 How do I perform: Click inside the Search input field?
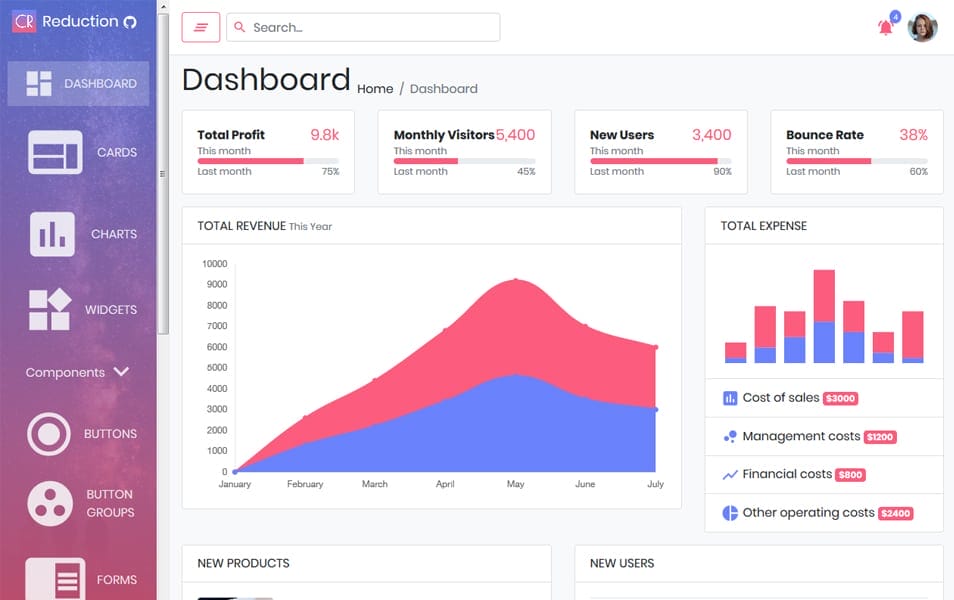pyautogui.click(x=370, y=28)
